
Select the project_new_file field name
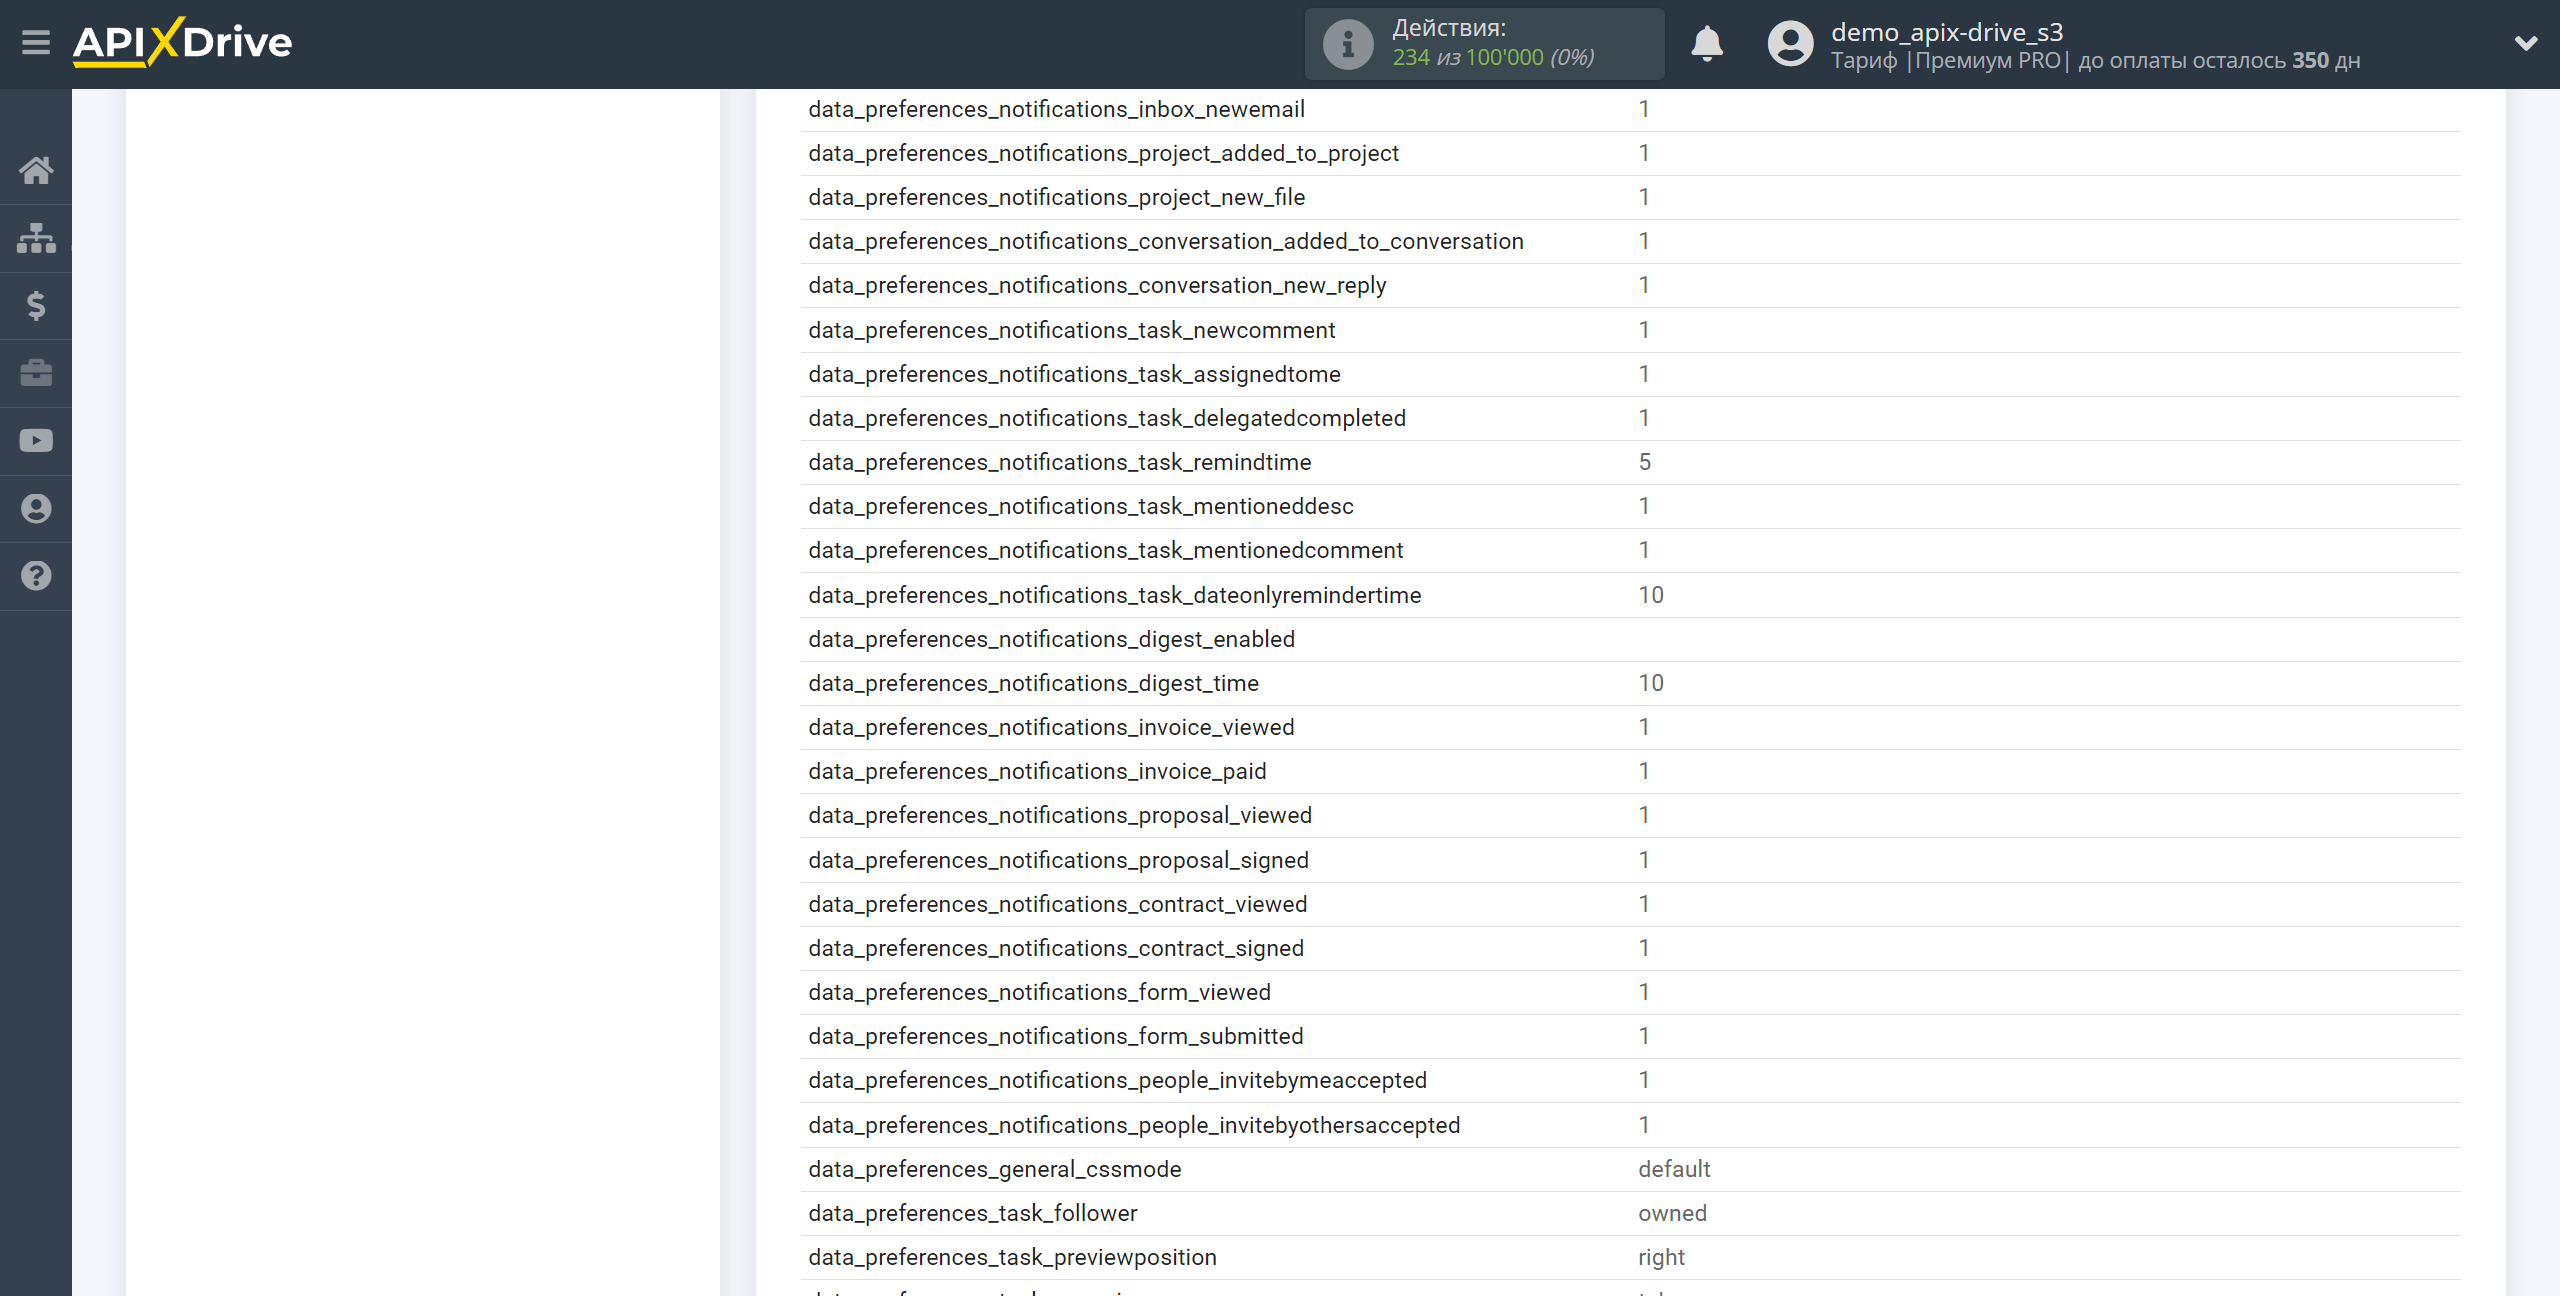click(1056, 197)
